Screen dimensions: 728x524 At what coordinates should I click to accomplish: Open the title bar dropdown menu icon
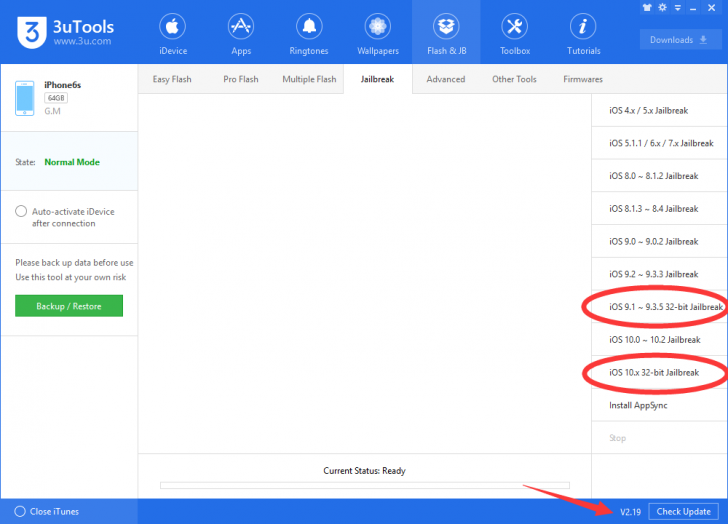pos(678,7)
